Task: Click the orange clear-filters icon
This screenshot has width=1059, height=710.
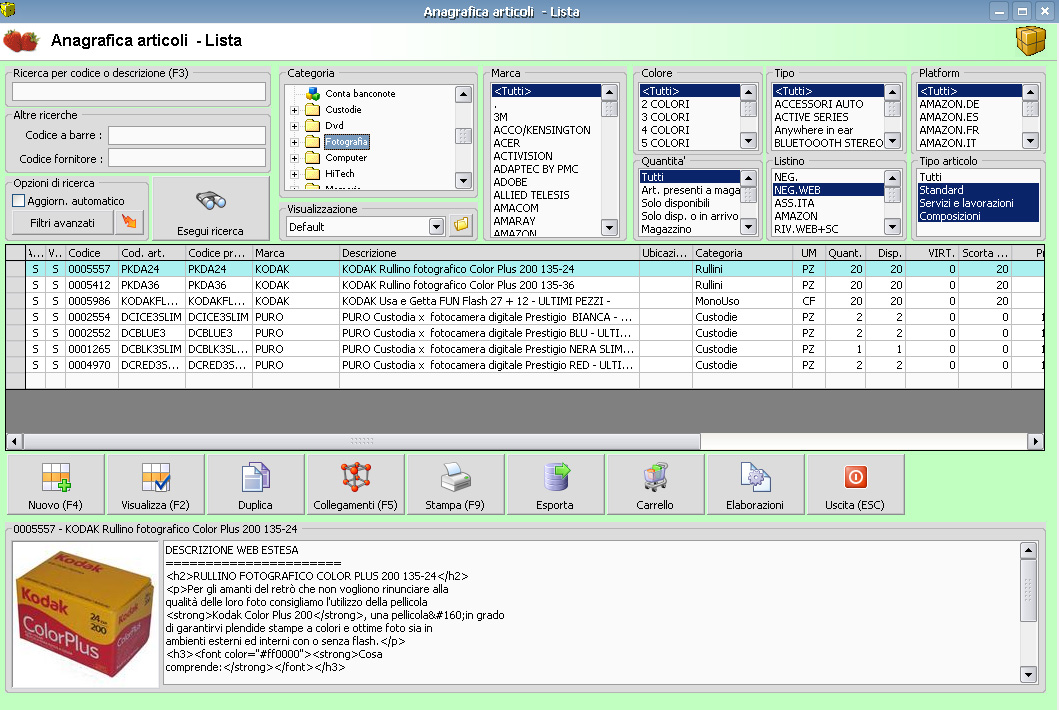Action: pyautogui.click(x=129, y=222)
